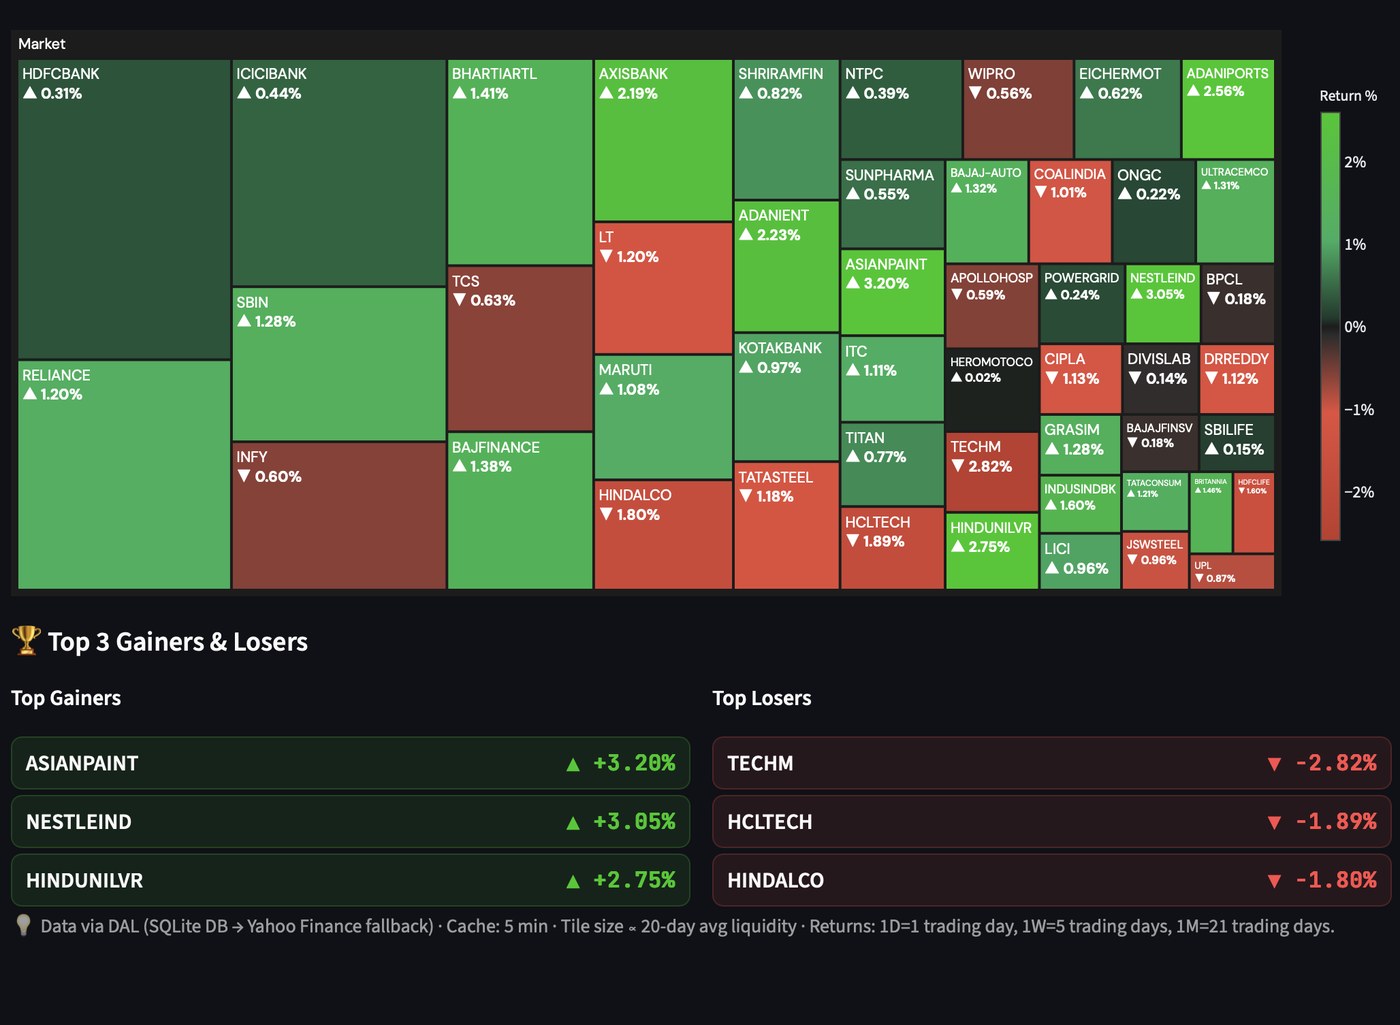Click the BHARTIARTL tile
This screenshot has height=1025, width=1400.
coord(520,162)
